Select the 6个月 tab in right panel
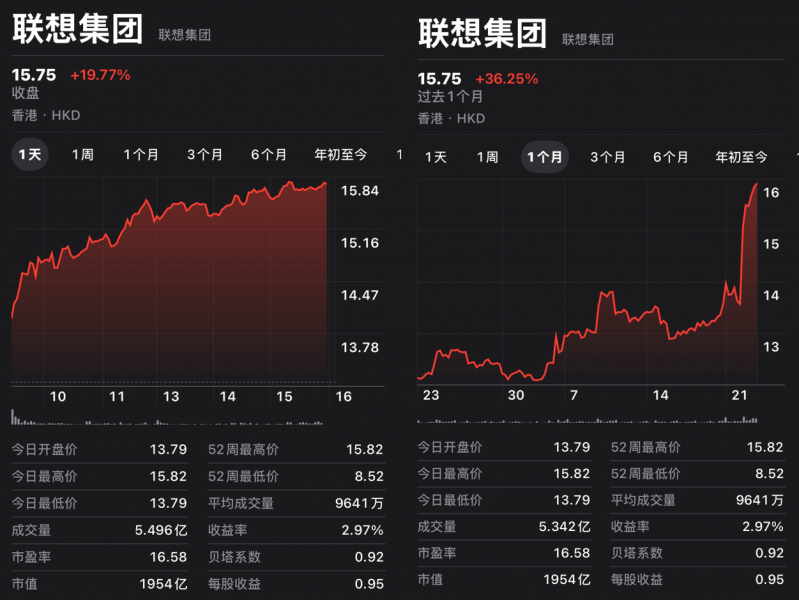 (x=671, y=157)
